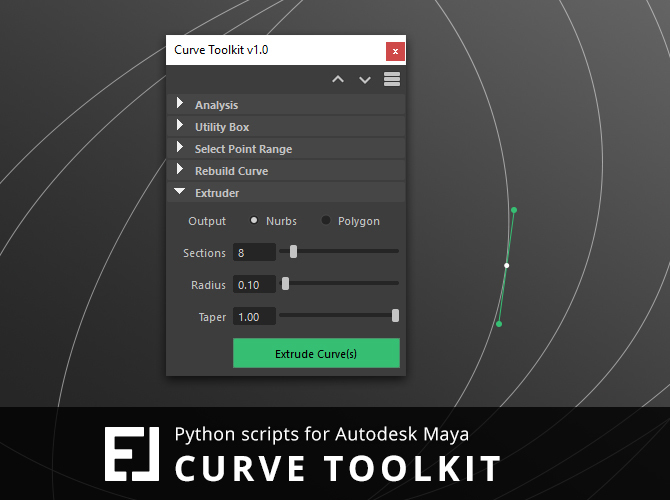Click the Nurbs option label
Viewport: 670px width, 500px height.
click(x=281, y=221)
